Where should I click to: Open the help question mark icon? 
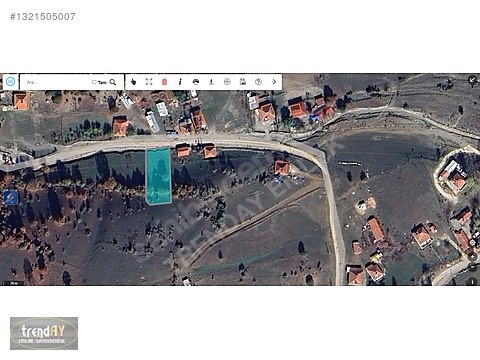pos(258,82)
